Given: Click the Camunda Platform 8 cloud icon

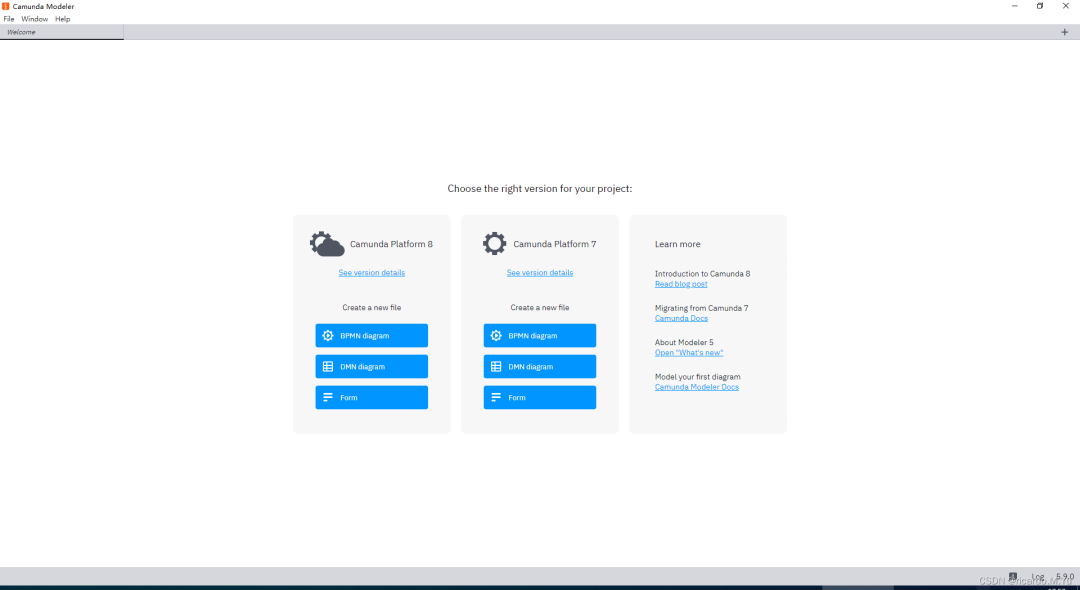Looking at the screenshot, I should (x=324, y=242).
